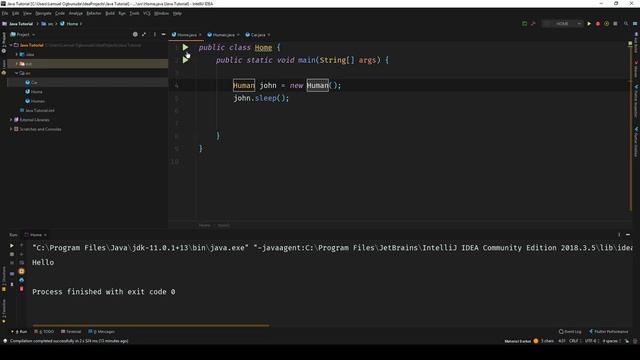The image size is (640, 360).
Task: Collapse the Java Tutorial project root
Action: [11, 45]
